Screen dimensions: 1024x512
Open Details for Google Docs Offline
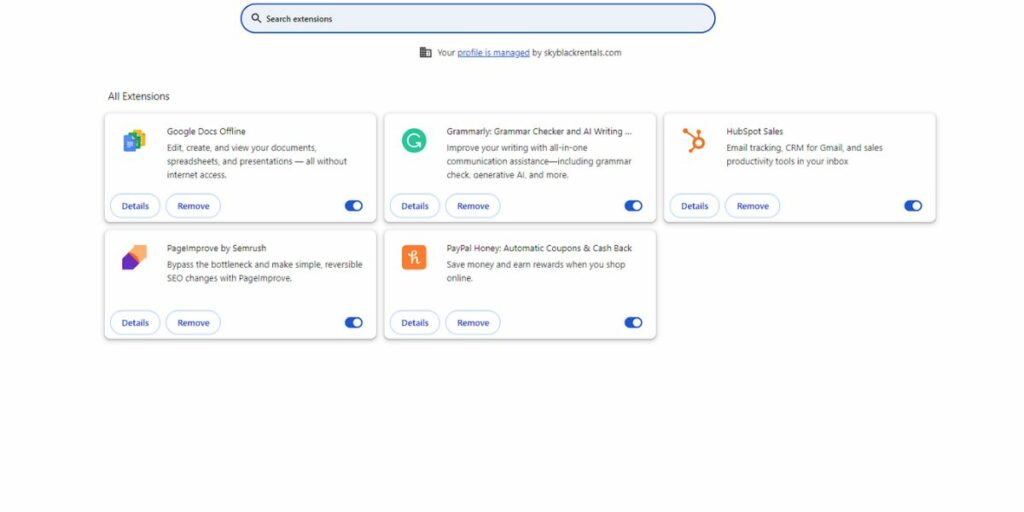135,206
